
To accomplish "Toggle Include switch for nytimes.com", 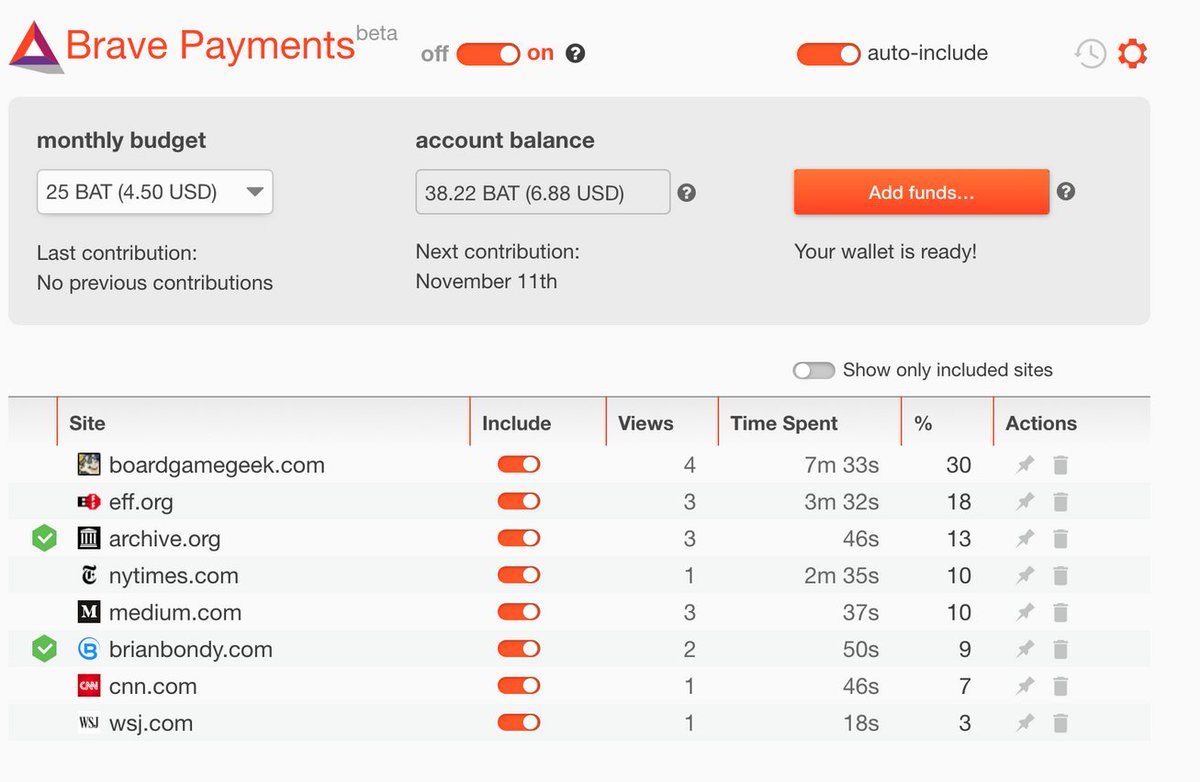I will [x=519, y=576].
